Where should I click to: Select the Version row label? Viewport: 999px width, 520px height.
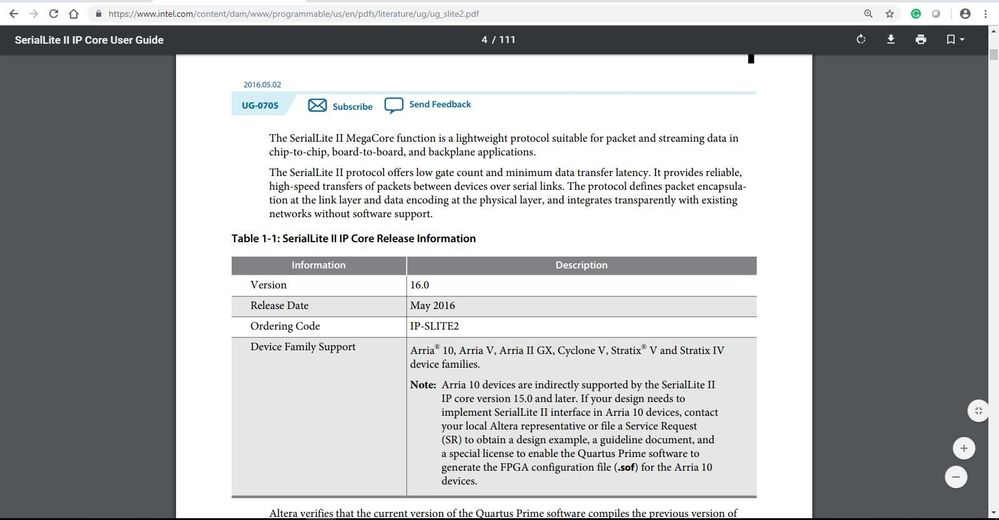coord(268,285)
